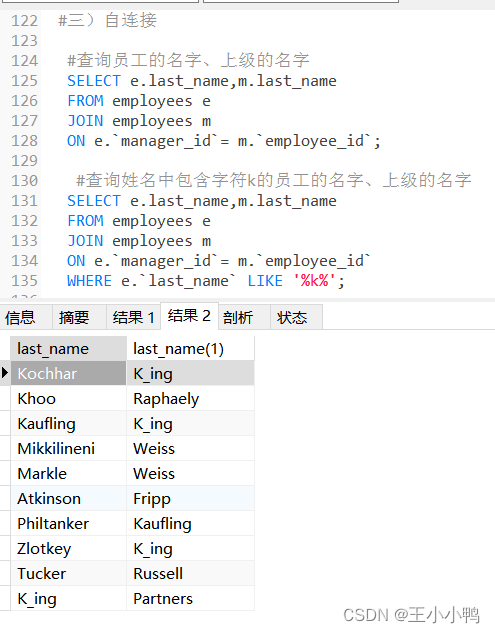Select the Partners cell
Viewport: 495px width, 633px height.
pyautogui.click(x=191, y=599)
